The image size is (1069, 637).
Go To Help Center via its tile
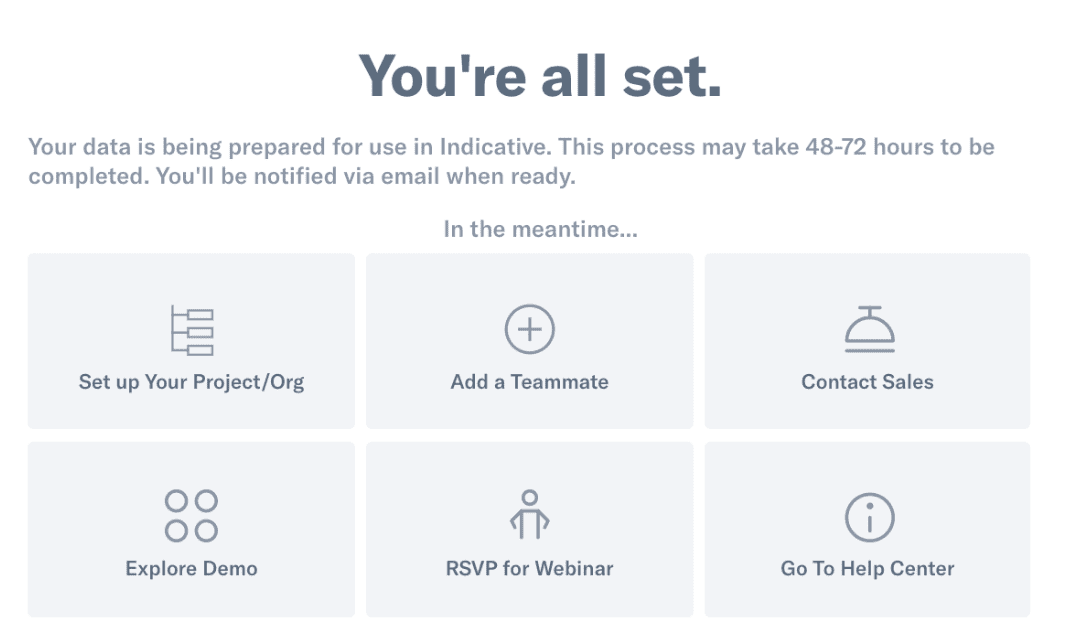867,528
